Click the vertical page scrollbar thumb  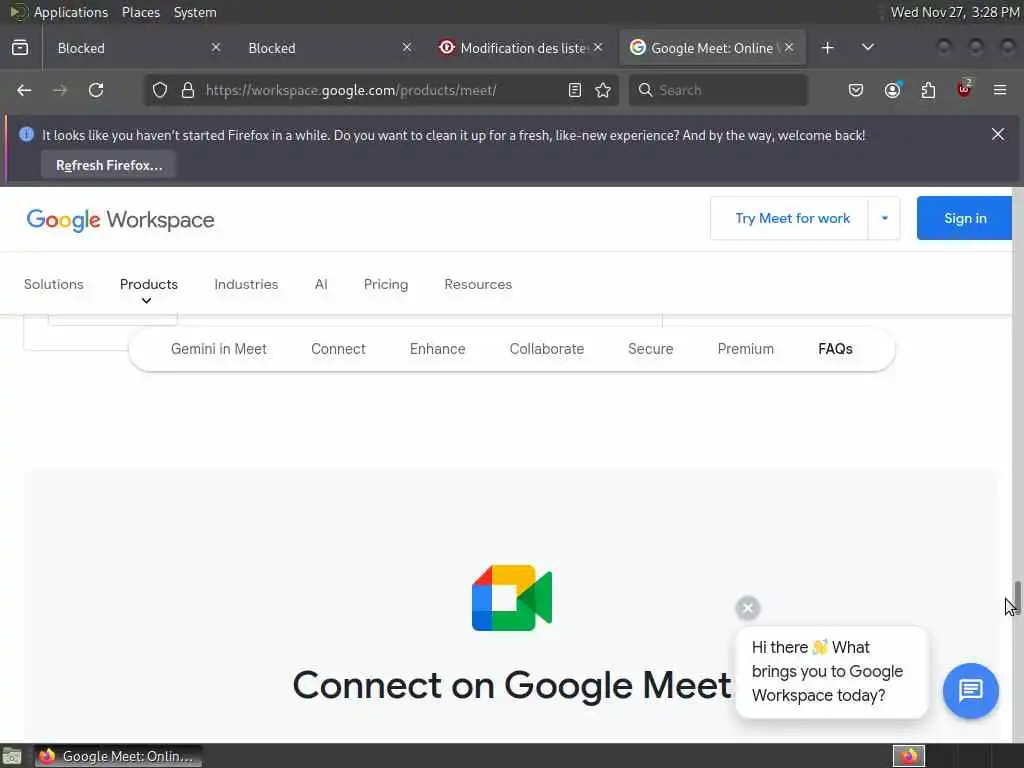(x=1017, y=596)
